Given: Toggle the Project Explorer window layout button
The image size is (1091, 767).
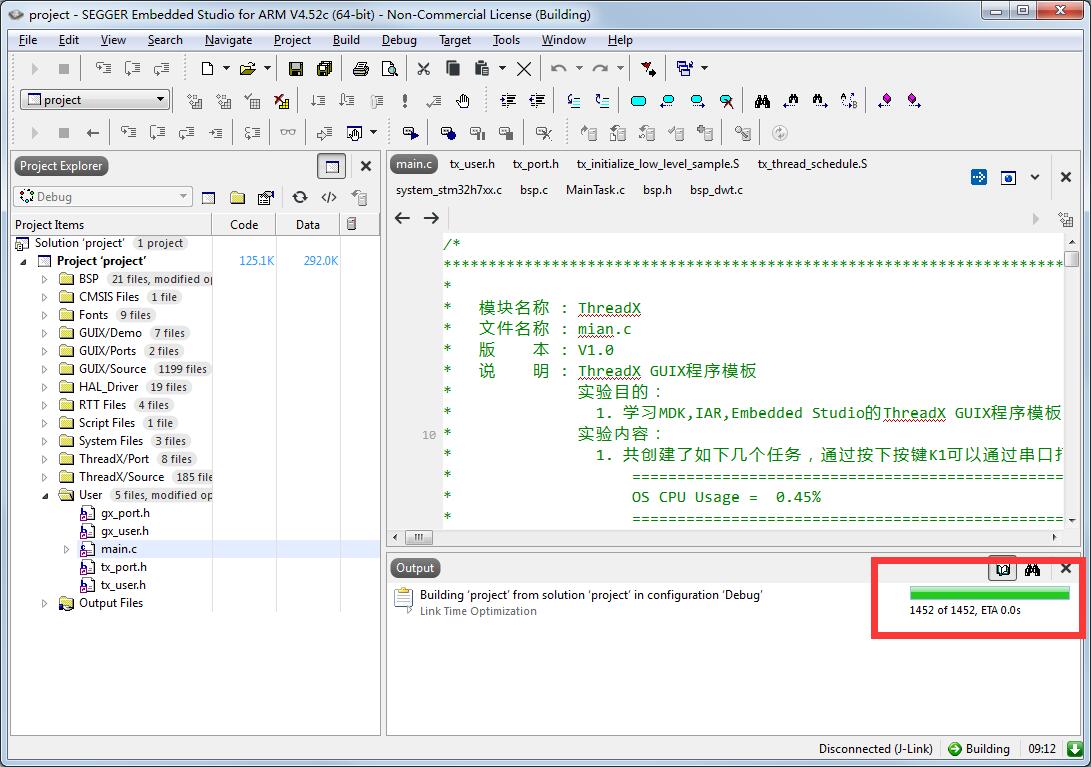Looking at the screenshot, I should [x=332, y=166].
